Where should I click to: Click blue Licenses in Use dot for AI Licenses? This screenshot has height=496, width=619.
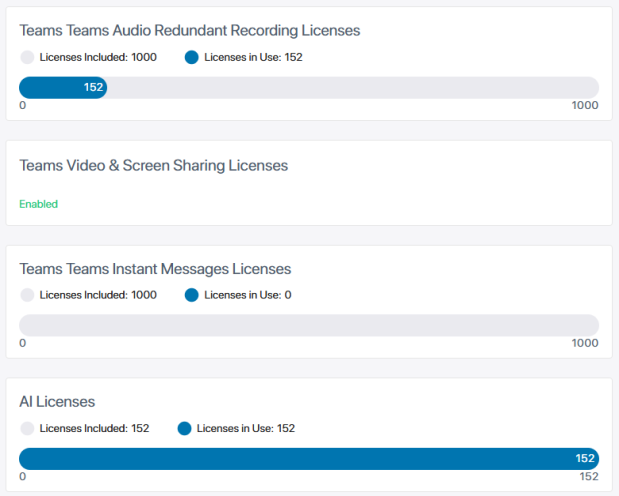point(184,428)
